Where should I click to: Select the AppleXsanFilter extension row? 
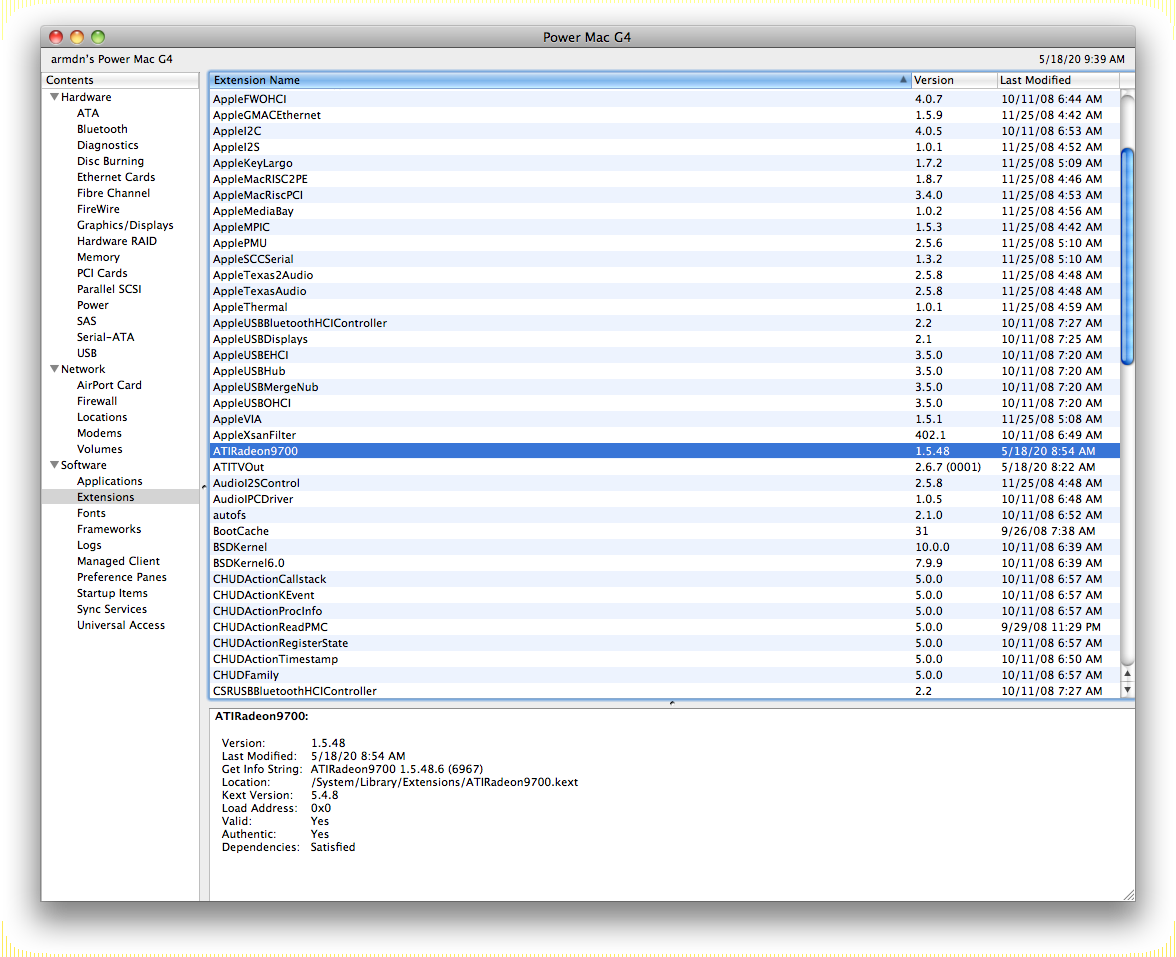664,435
